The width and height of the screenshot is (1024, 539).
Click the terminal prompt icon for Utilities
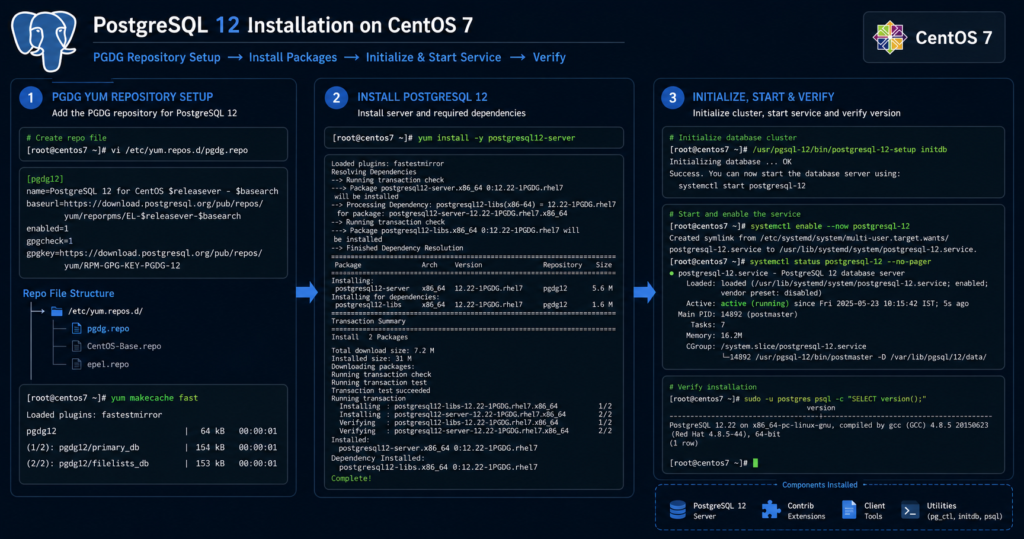910,510
